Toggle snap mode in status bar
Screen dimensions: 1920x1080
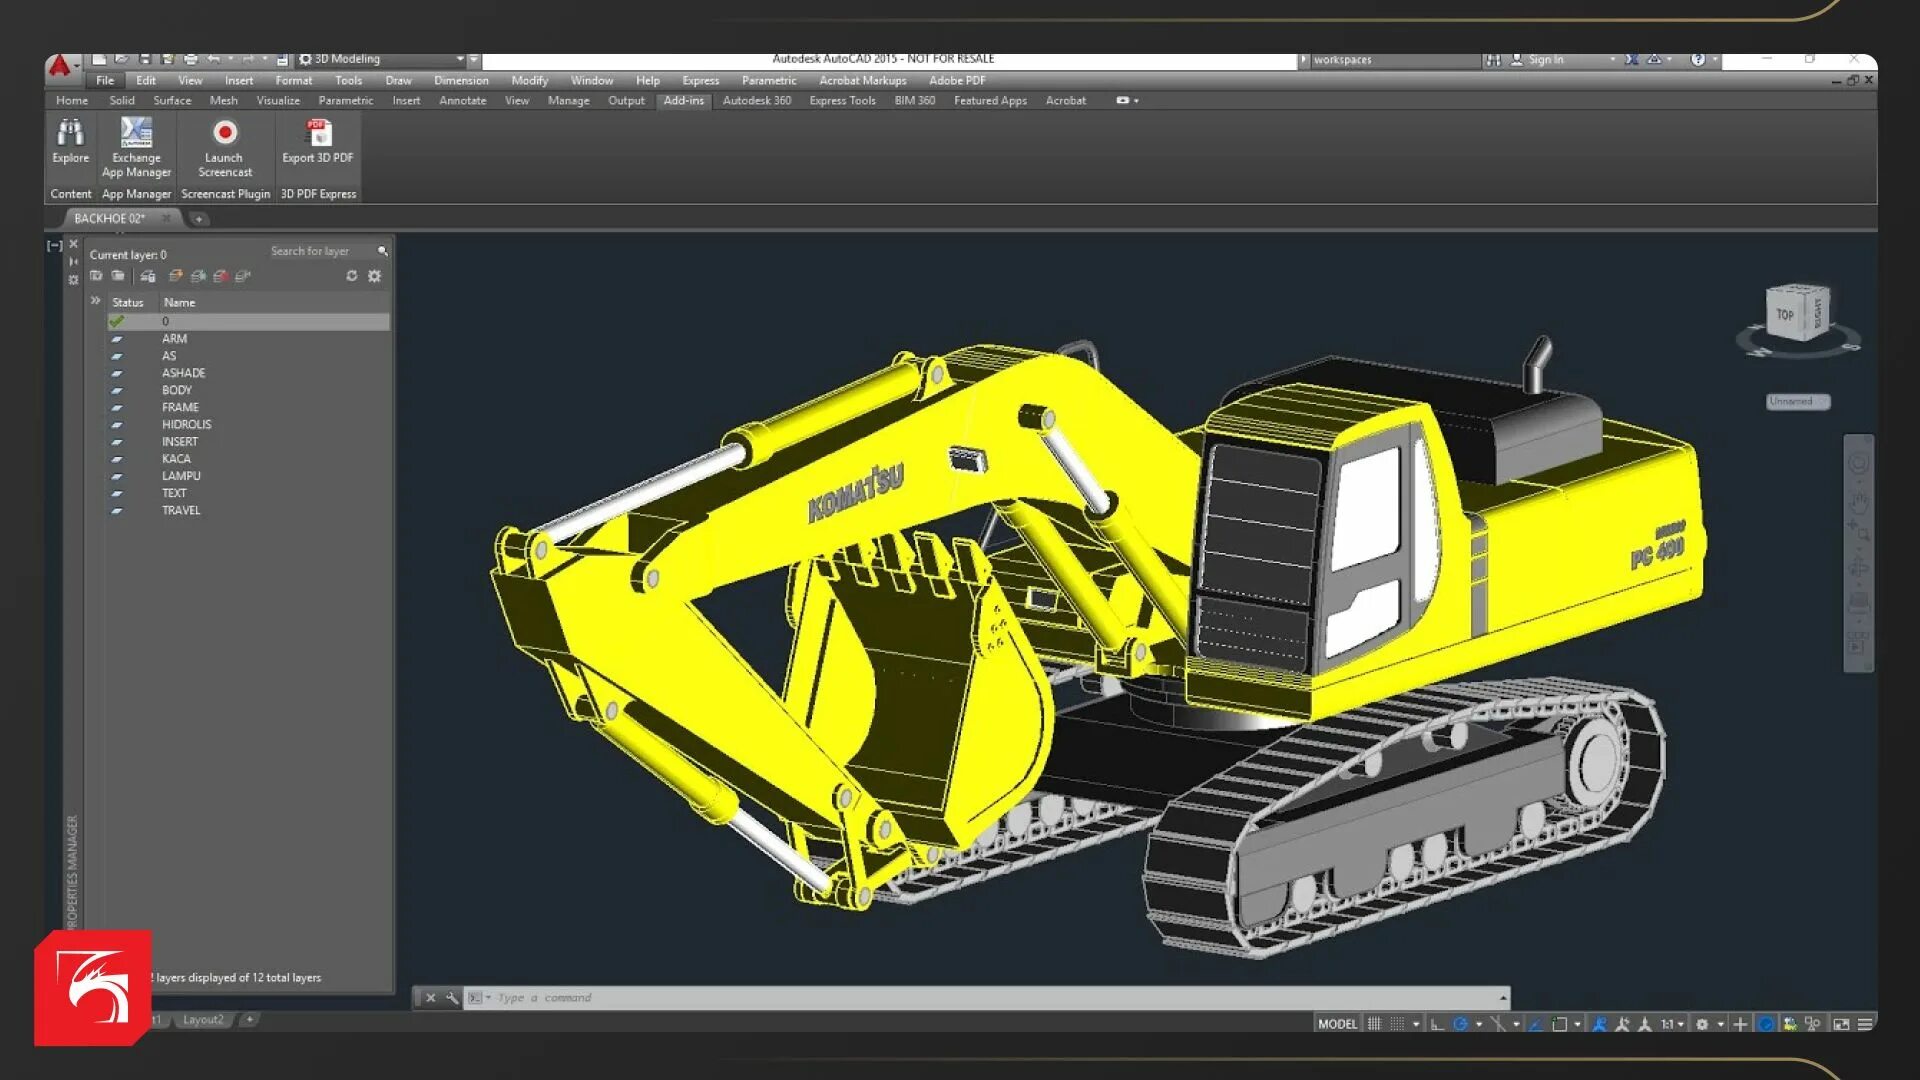[x=1398, y=1024]
